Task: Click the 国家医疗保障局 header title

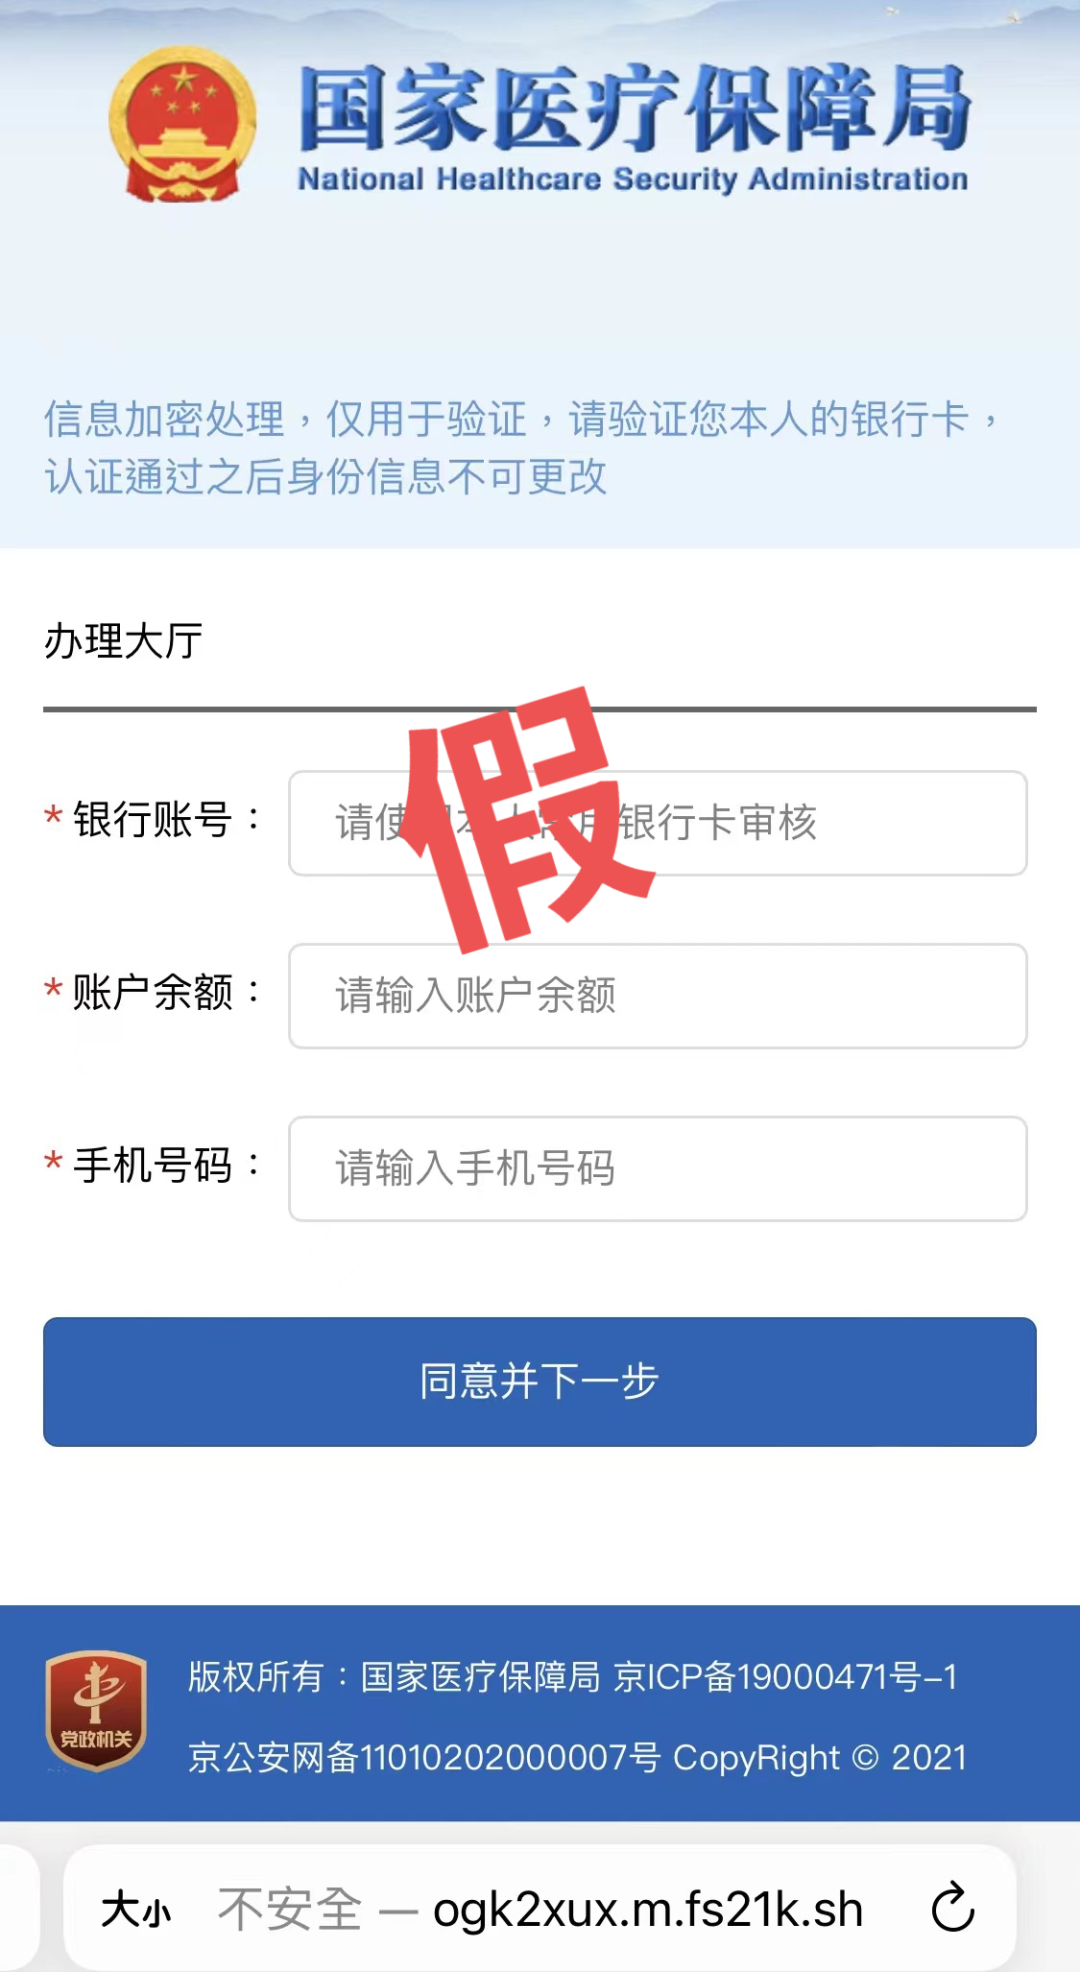Action: tap(632, 112)
